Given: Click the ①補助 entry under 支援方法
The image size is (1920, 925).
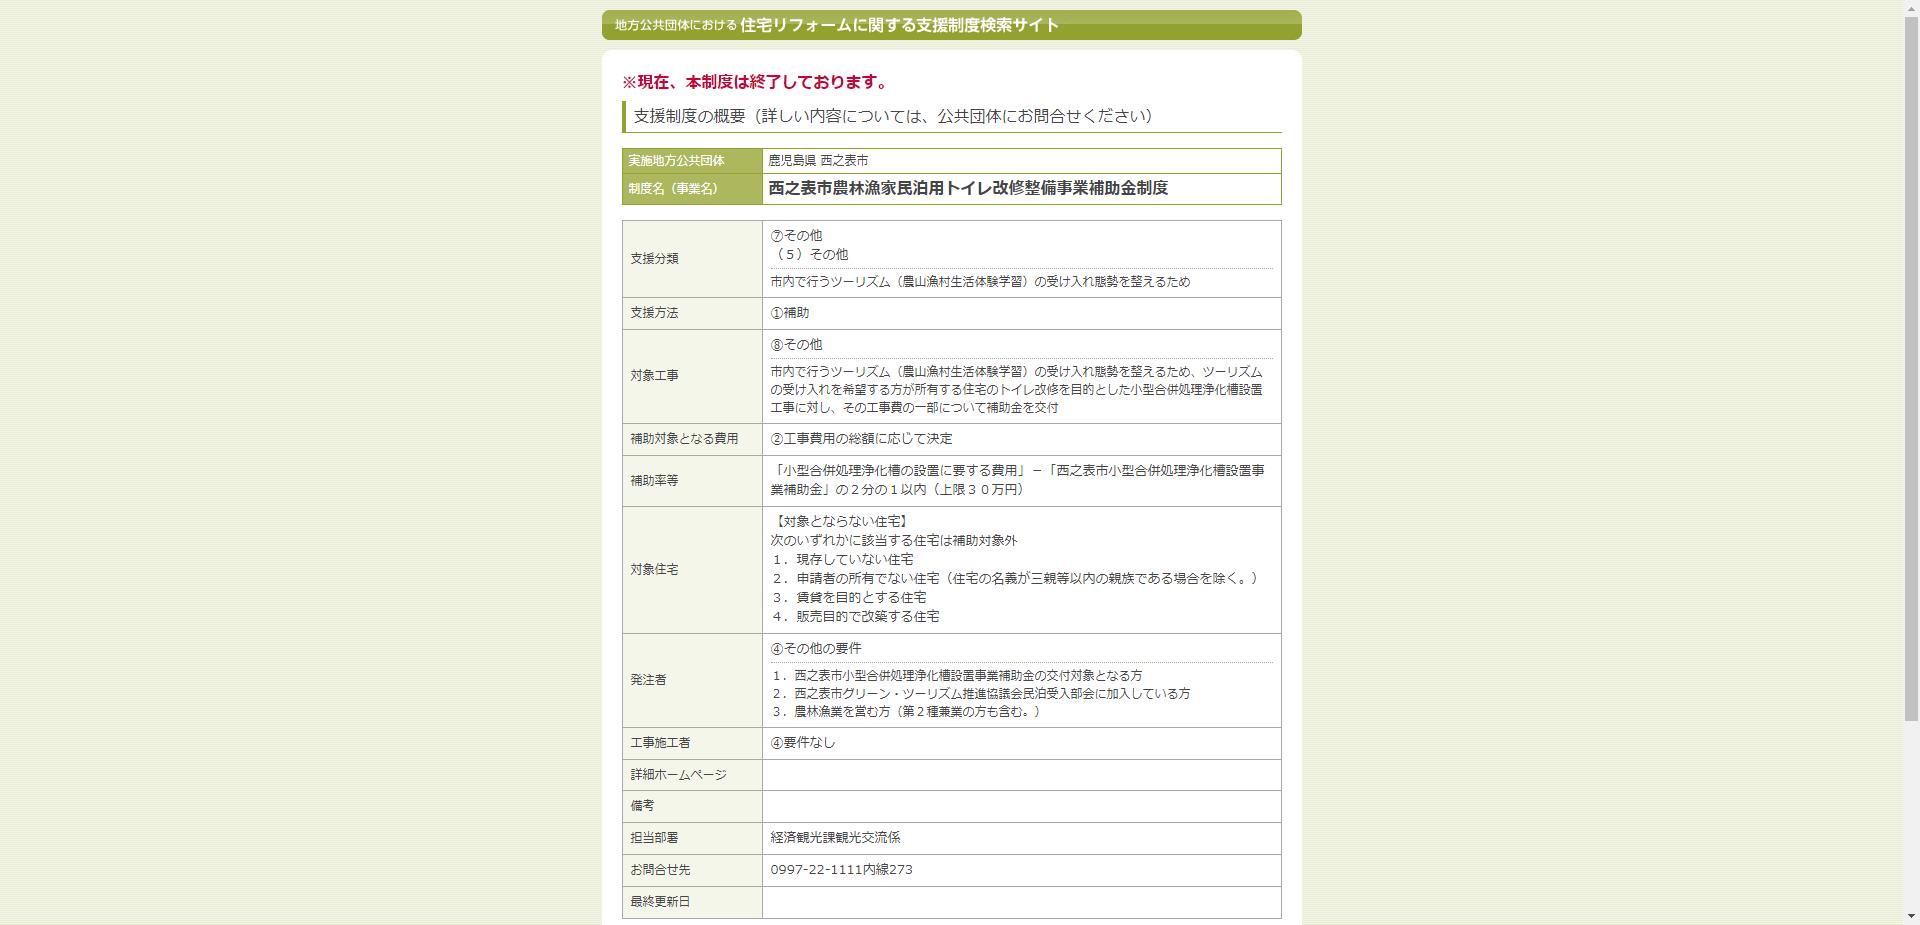Looking at the screenshot, I should click(788, 313).
